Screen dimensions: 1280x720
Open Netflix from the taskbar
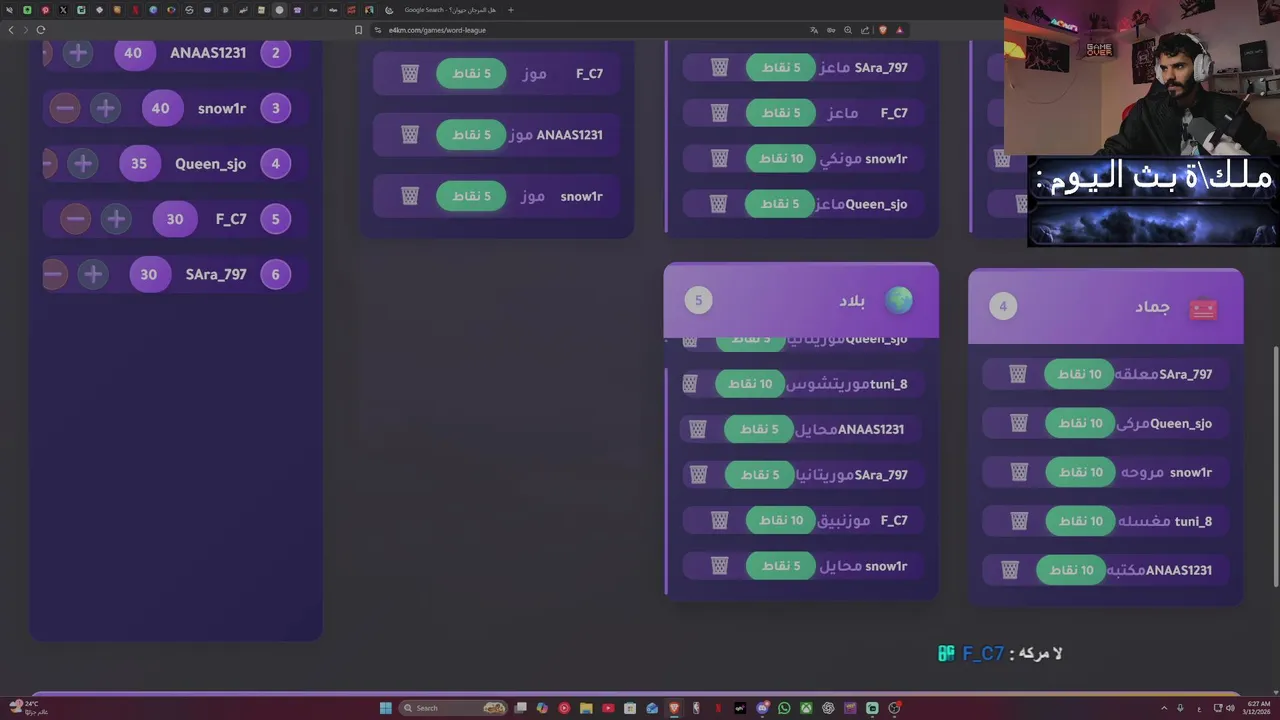(718, 708)
